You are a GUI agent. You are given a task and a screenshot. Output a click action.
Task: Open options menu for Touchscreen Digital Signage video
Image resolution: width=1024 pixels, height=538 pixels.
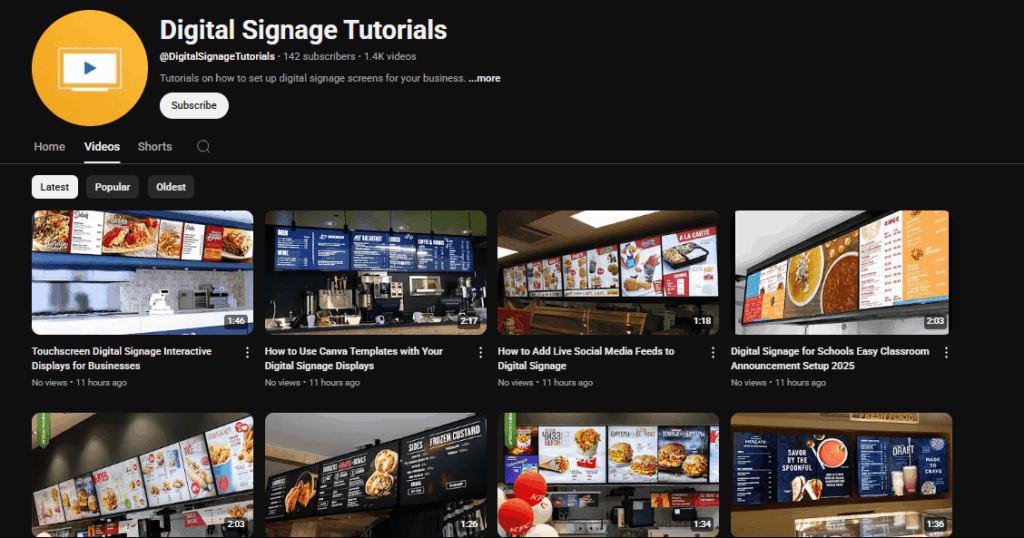(247, 353)
